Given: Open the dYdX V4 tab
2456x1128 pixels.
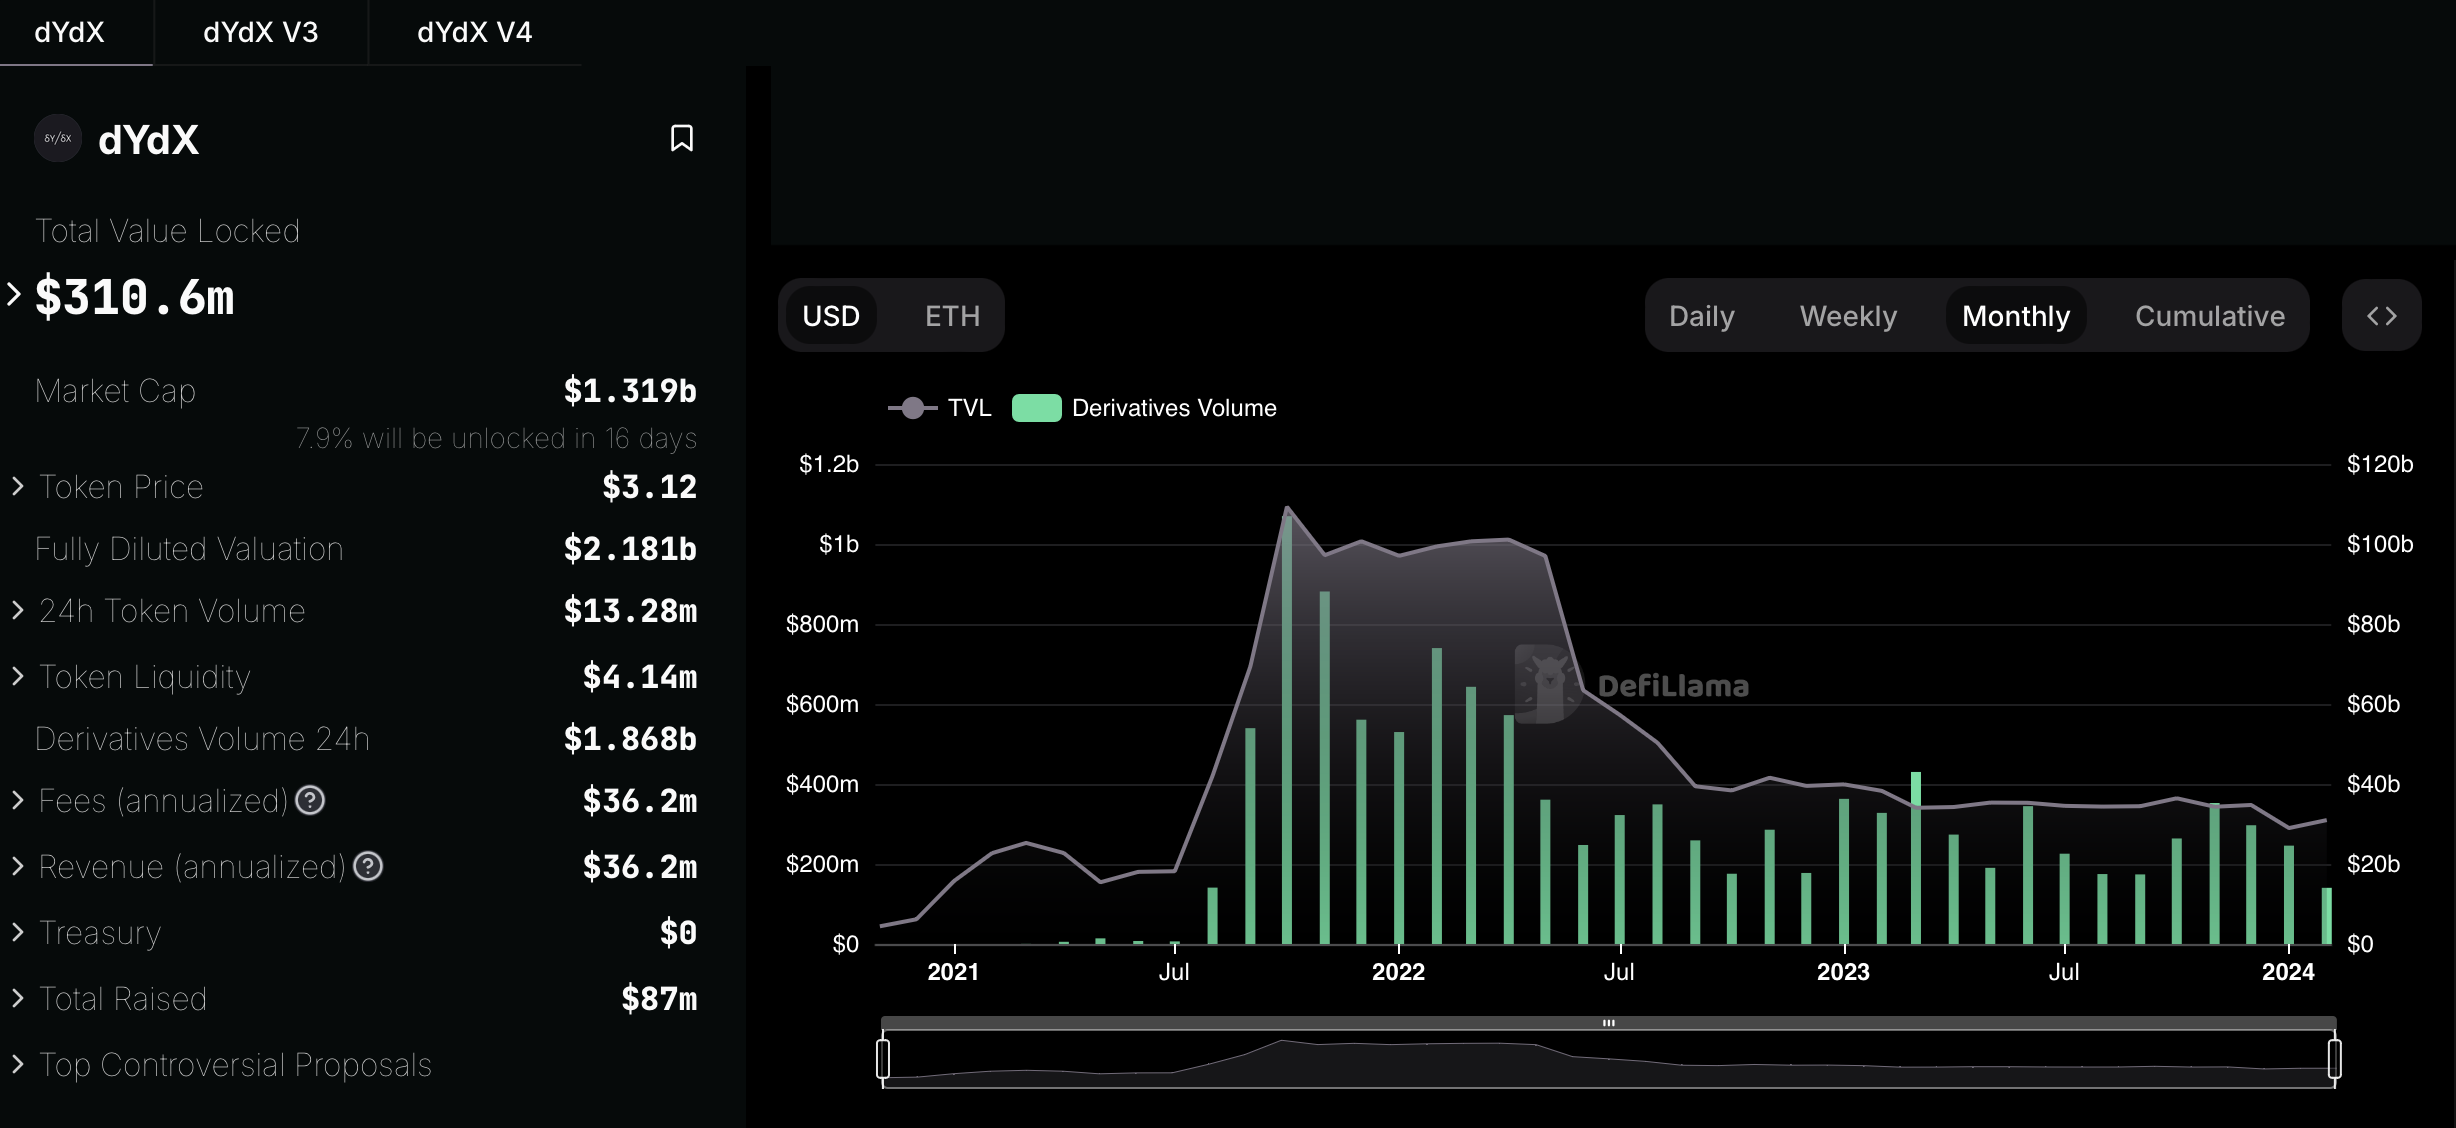Looking at the screenshot, I should pyautogui.click(x=474, y=32).
